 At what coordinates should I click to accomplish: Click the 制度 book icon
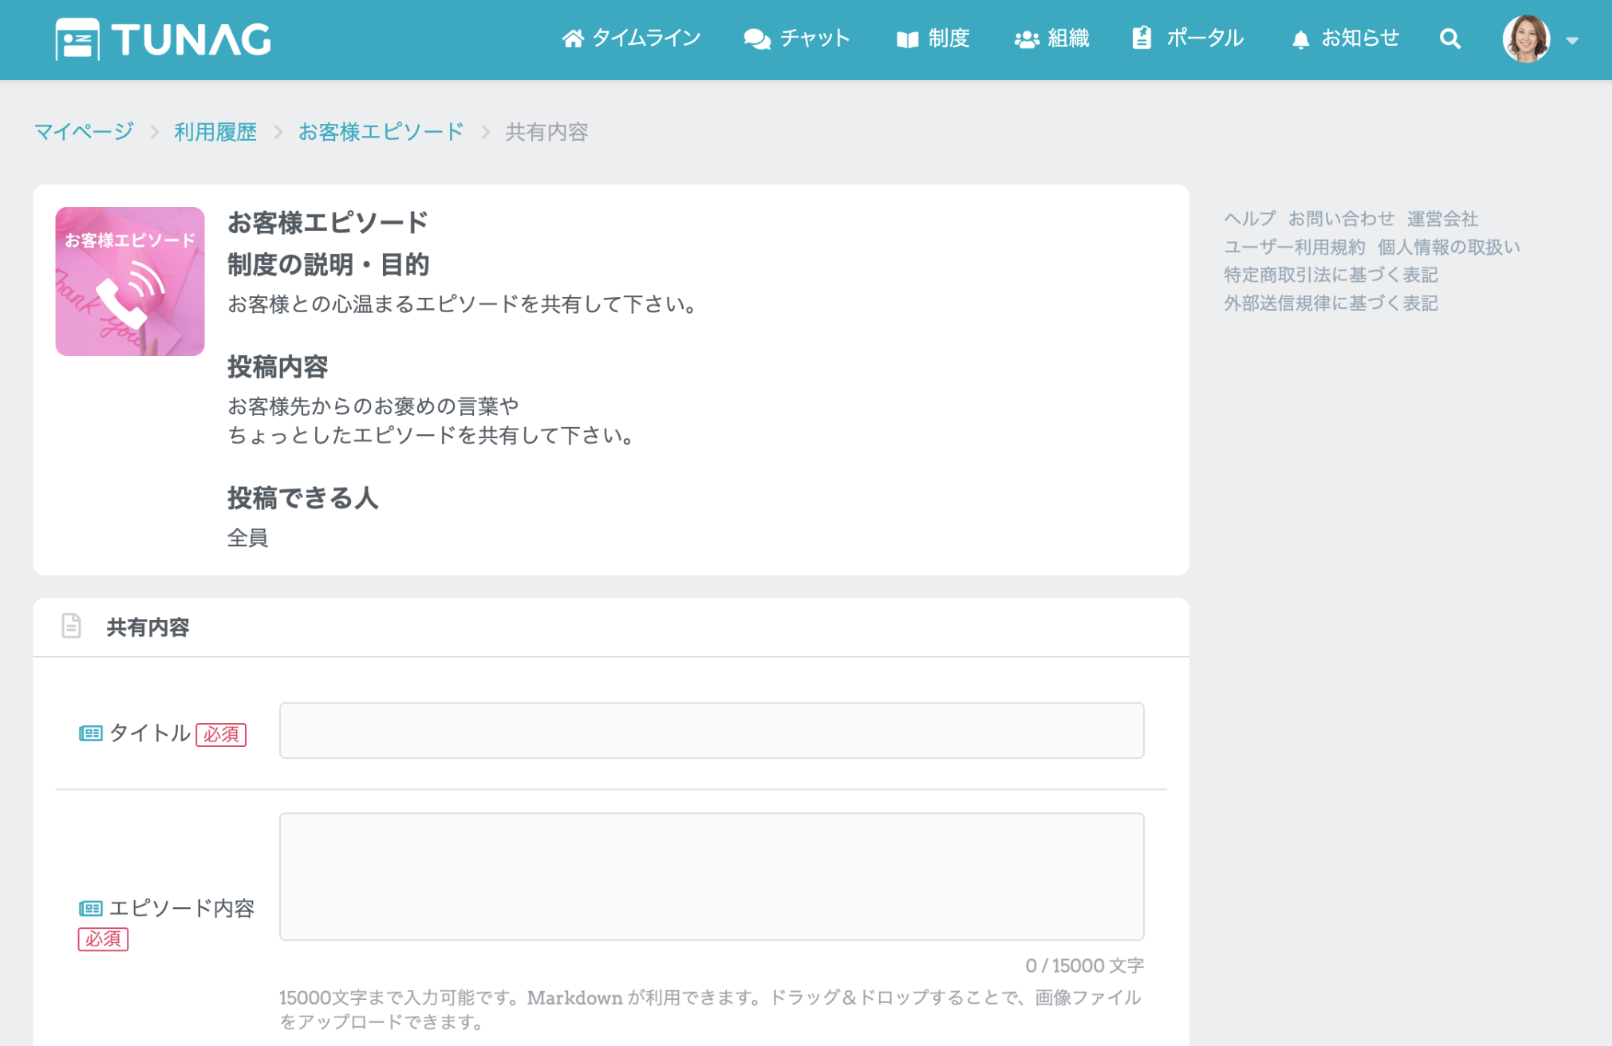907,39
